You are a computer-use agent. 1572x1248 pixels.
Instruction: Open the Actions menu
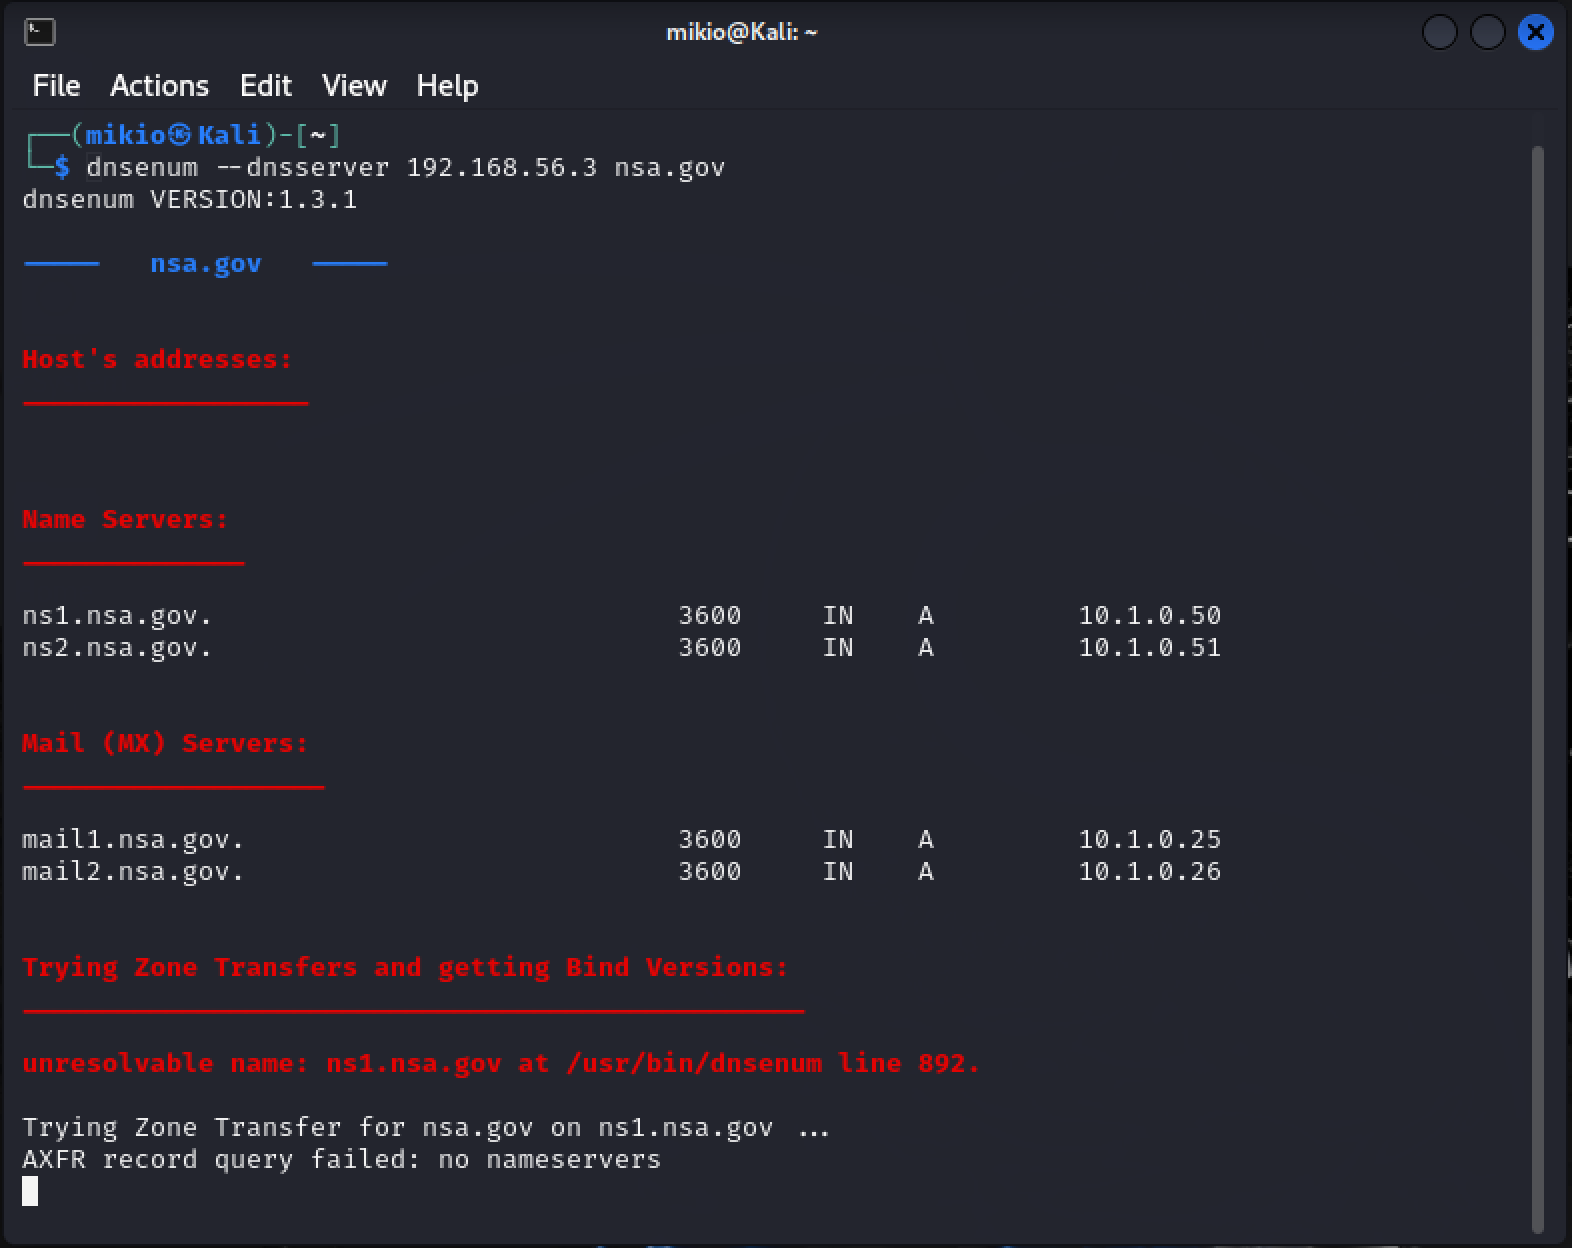[159, 86]
